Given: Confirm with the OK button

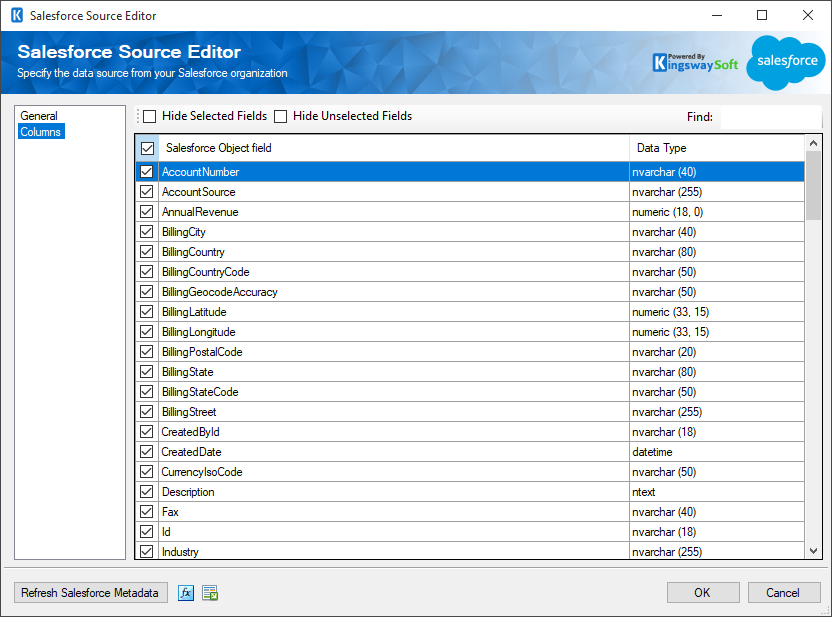Looking at the screenshot, I should 703,593.
